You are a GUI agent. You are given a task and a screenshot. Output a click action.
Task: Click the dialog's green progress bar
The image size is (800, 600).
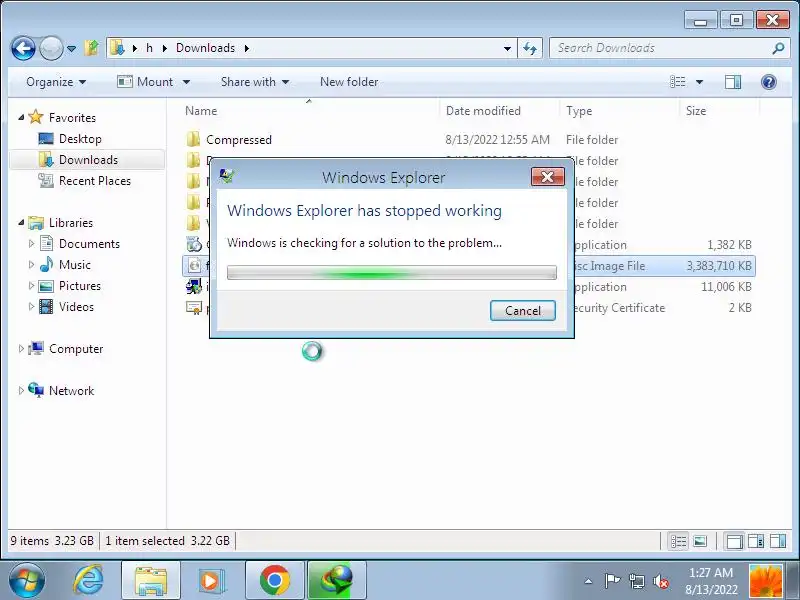tap(391, 272)
